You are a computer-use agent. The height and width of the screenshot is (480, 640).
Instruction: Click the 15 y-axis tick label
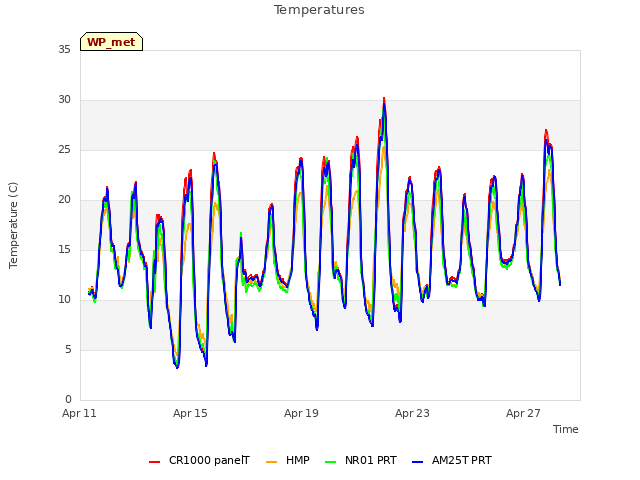(x=64, y=250)
